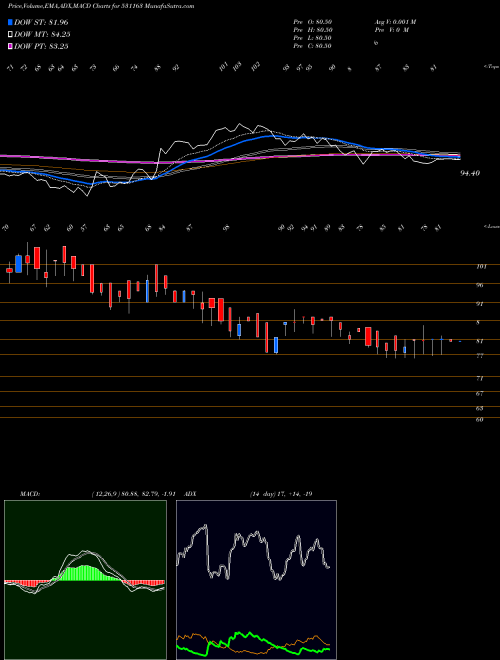Select the DOW MT legend label
500x660 pixels.
(41, 34)
